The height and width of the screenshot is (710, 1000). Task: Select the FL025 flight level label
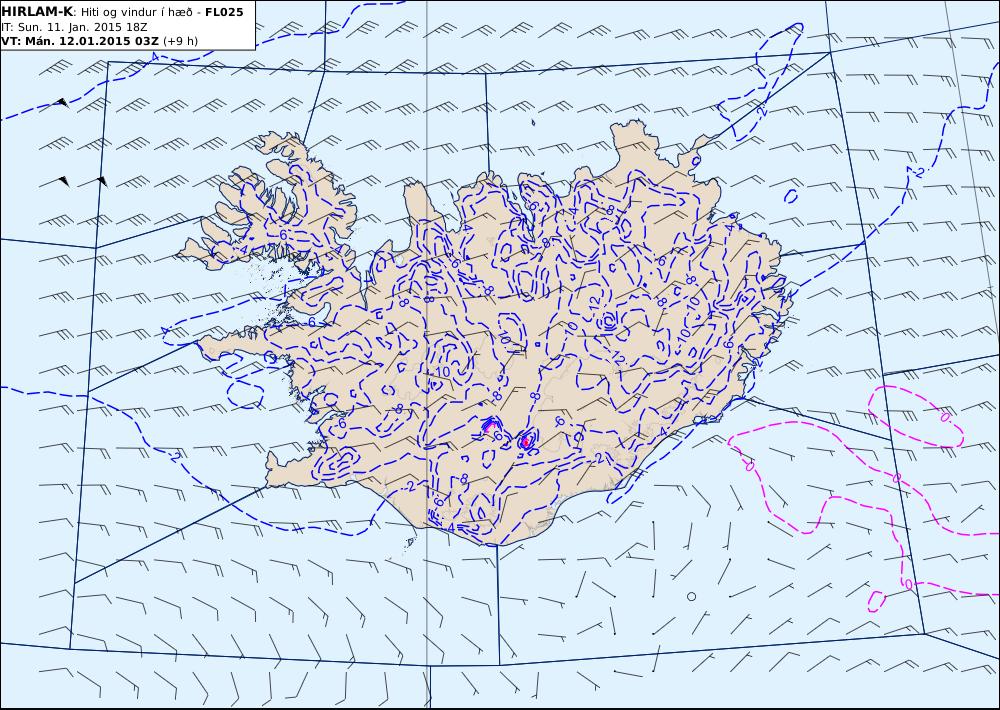224,12
